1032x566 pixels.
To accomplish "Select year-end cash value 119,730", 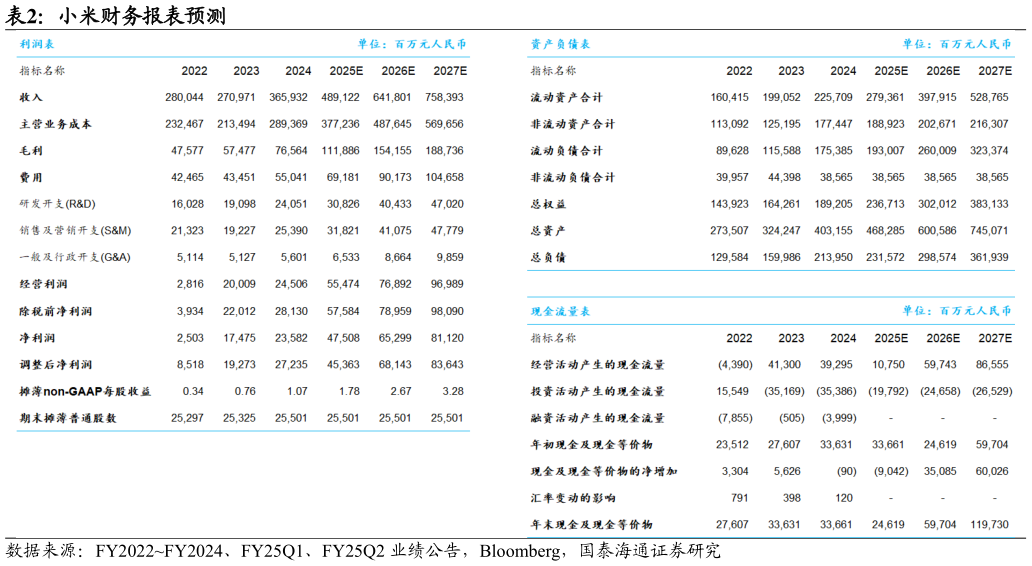I will pyautogui.click(x=989, y=525).
